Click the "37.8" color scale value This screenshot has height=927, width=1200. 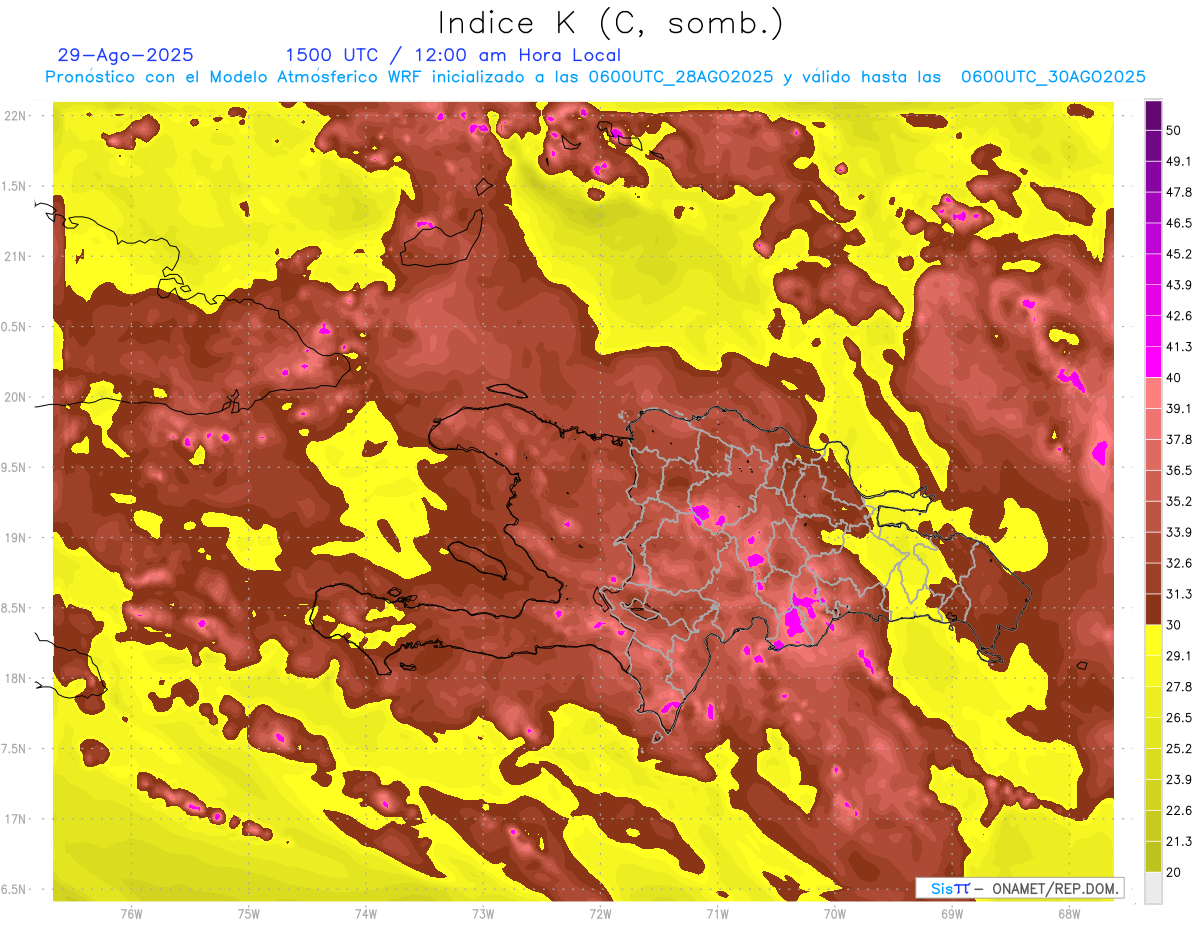click(x=1178, y=439)
